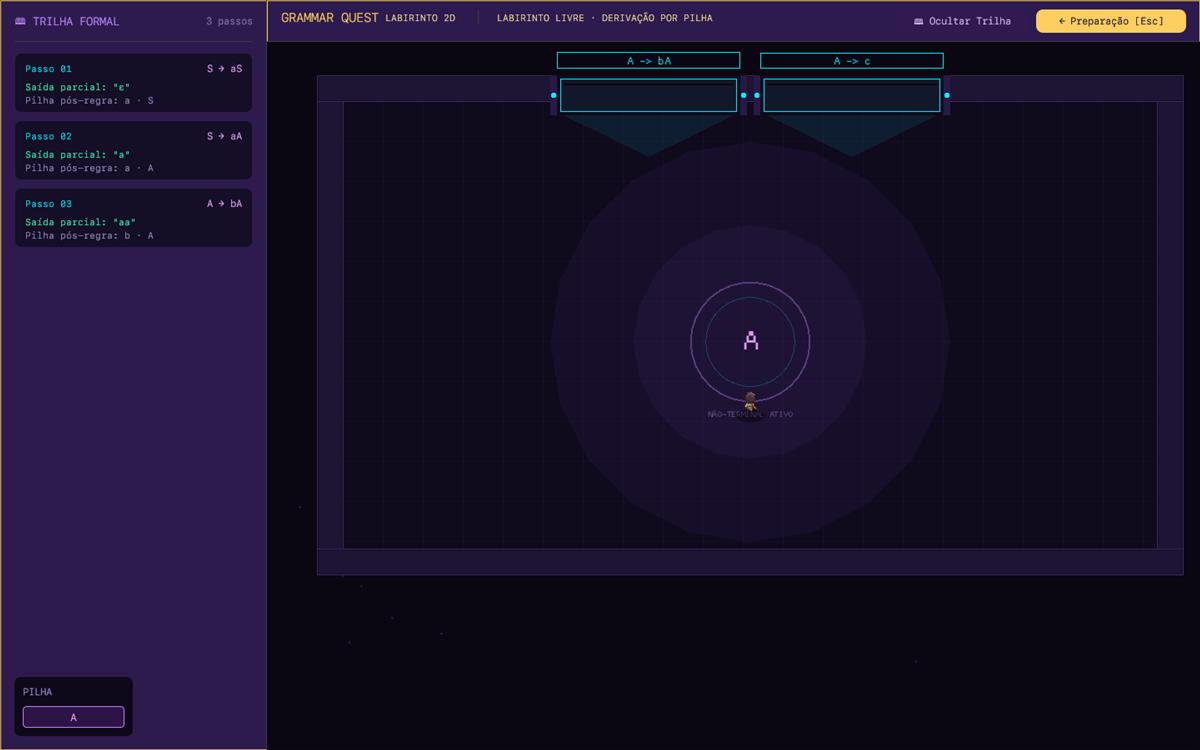Select the door gate under the A -> c label

click(x=852, y=95)
